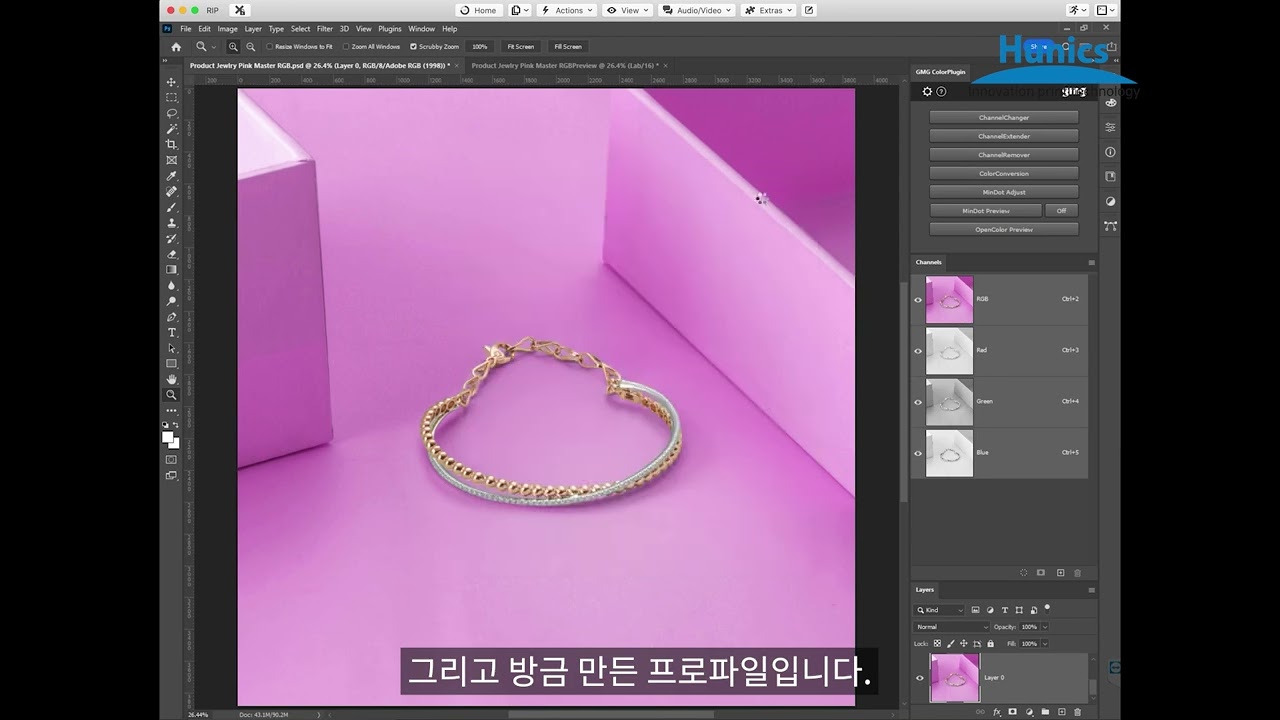The image size is (1280, 720).
Task: Open the Window menu
Action: point(422,29)
